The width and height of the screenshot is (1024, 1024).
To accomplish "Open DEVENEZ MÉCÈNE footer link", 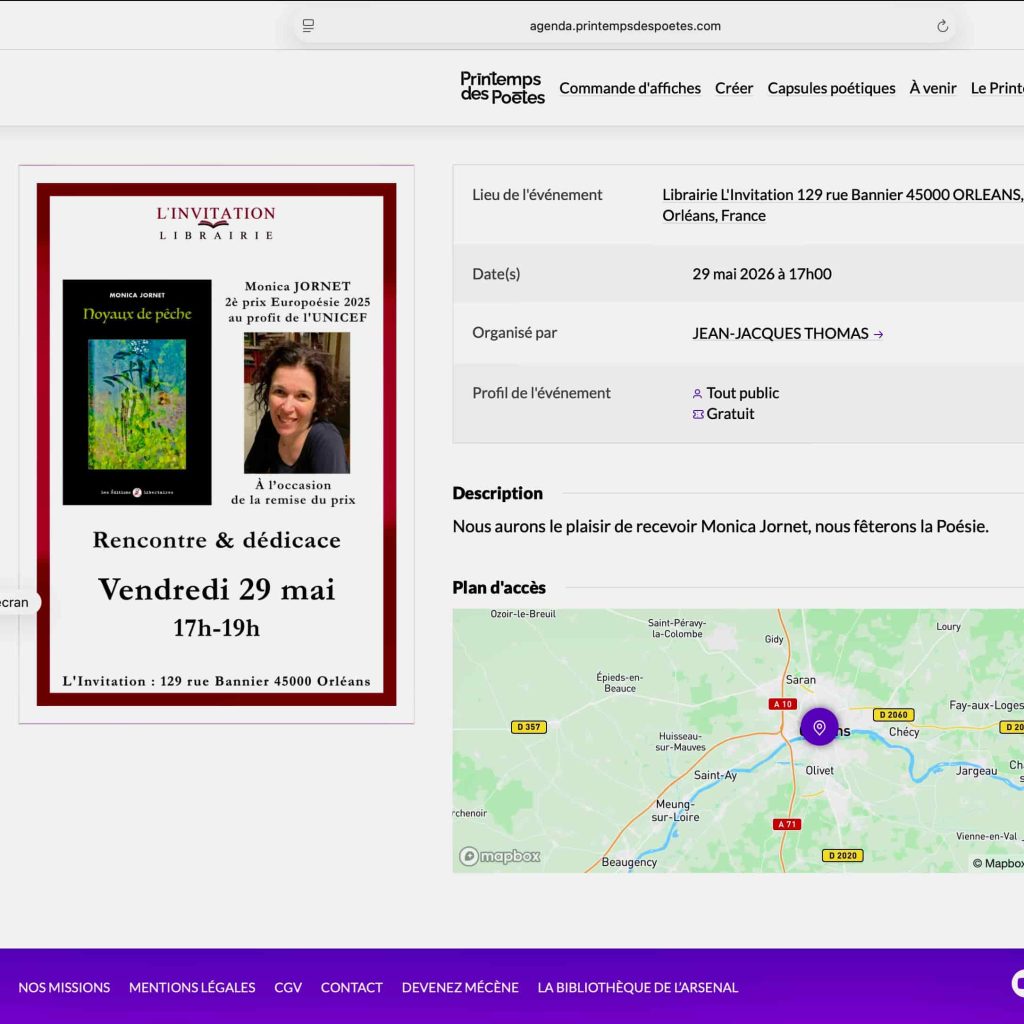I will tap(460, 987).
